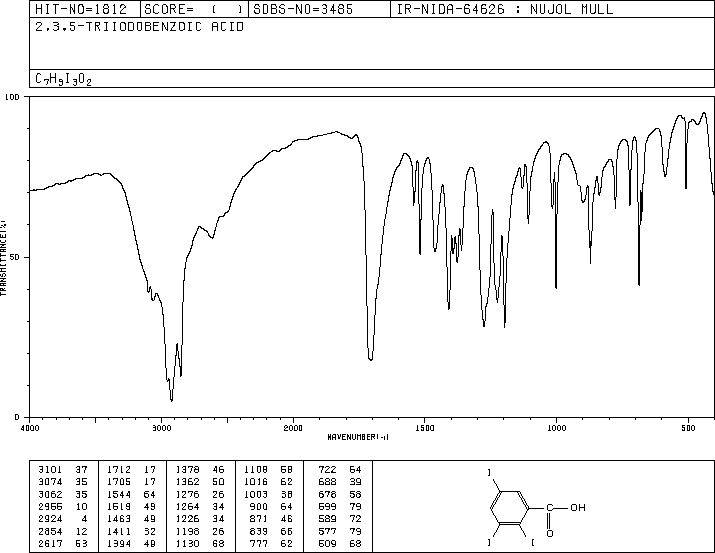Viewport: 715px width, 553px height.
Task: Click the 4000 tick label on the wavenumber axis
Action: pos(30,428)
